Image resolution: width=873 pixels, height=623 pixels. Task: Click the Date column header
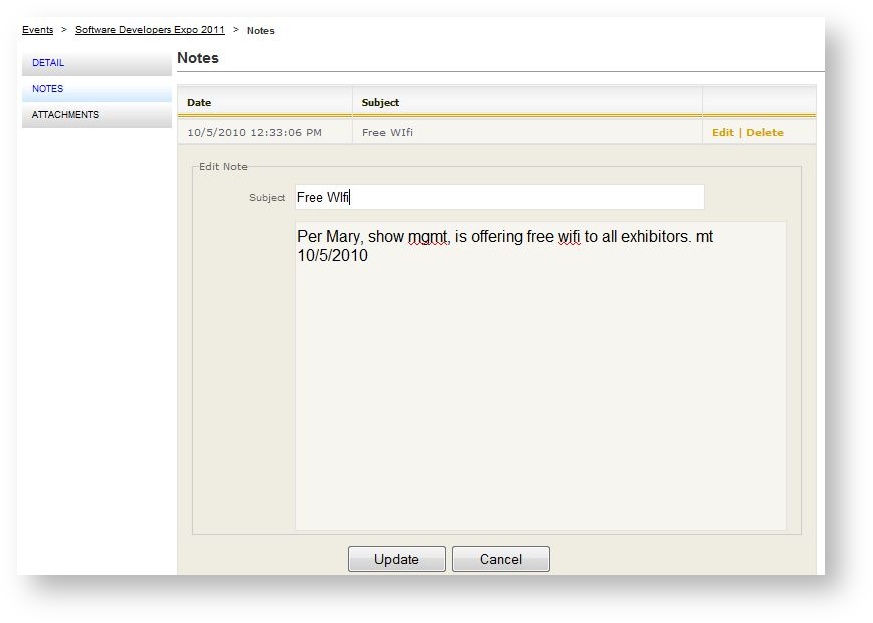coord(199,103)
